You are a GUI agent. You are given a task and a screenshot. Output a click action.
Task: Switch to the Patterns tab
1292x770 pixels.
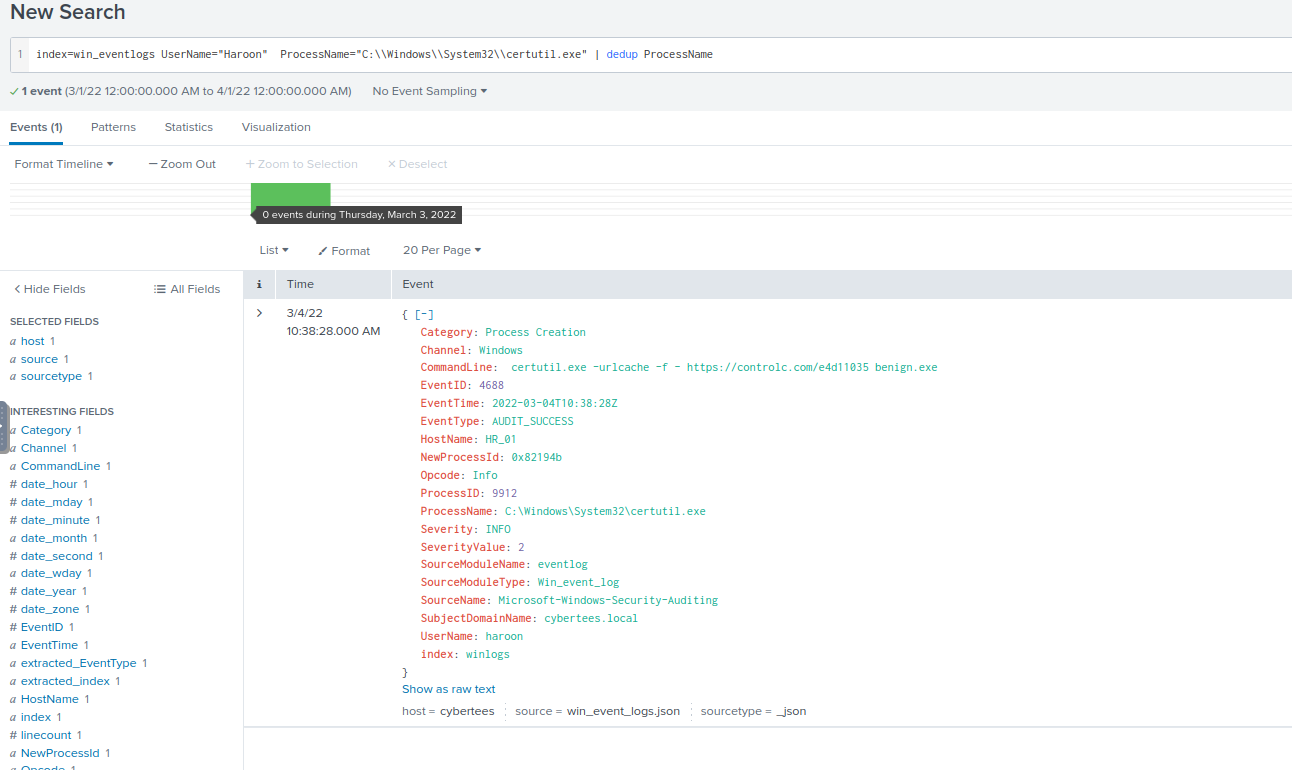113,127
